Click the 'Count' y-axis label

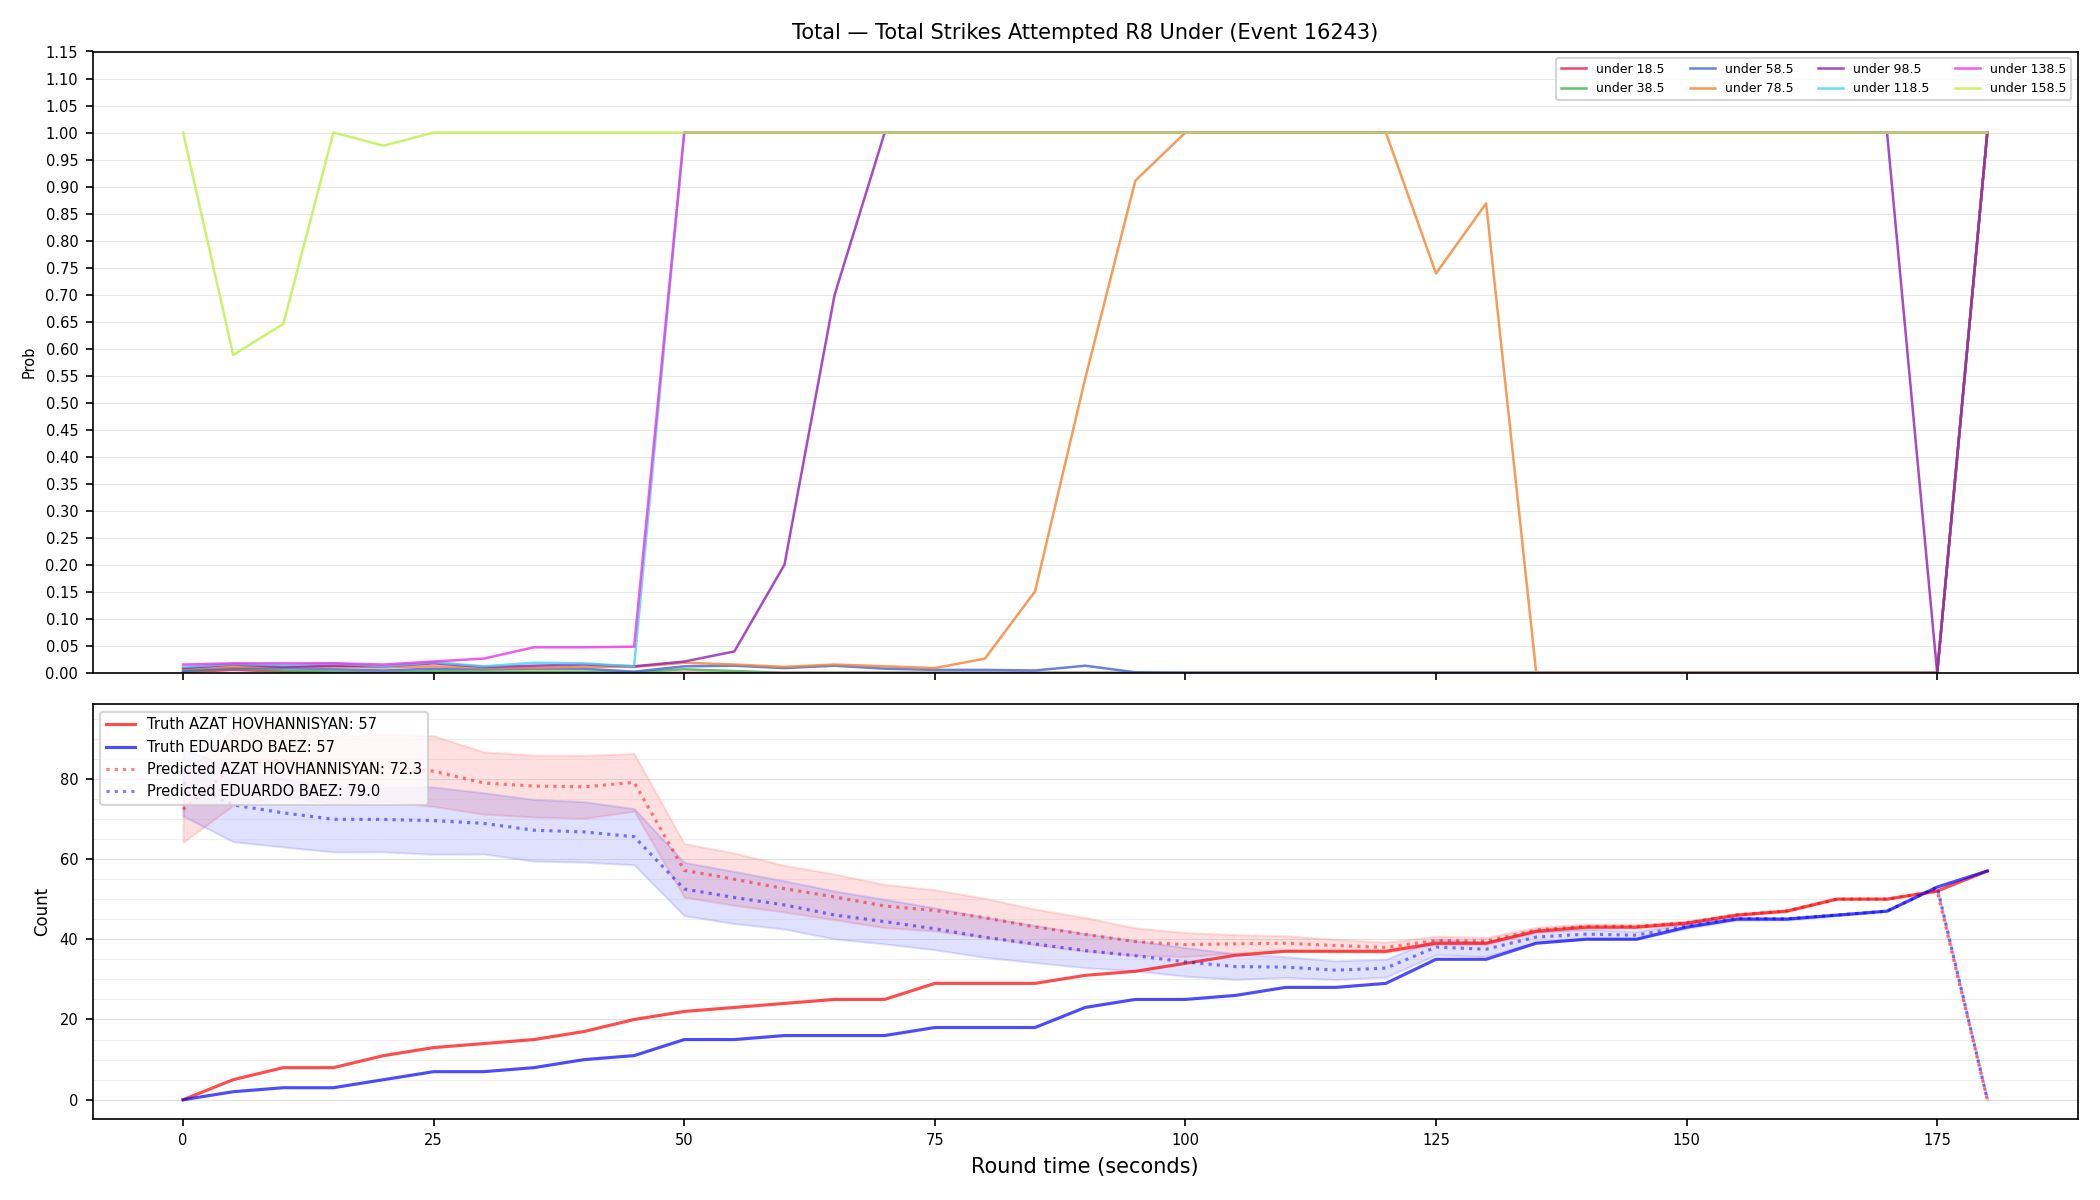[41, 912]
